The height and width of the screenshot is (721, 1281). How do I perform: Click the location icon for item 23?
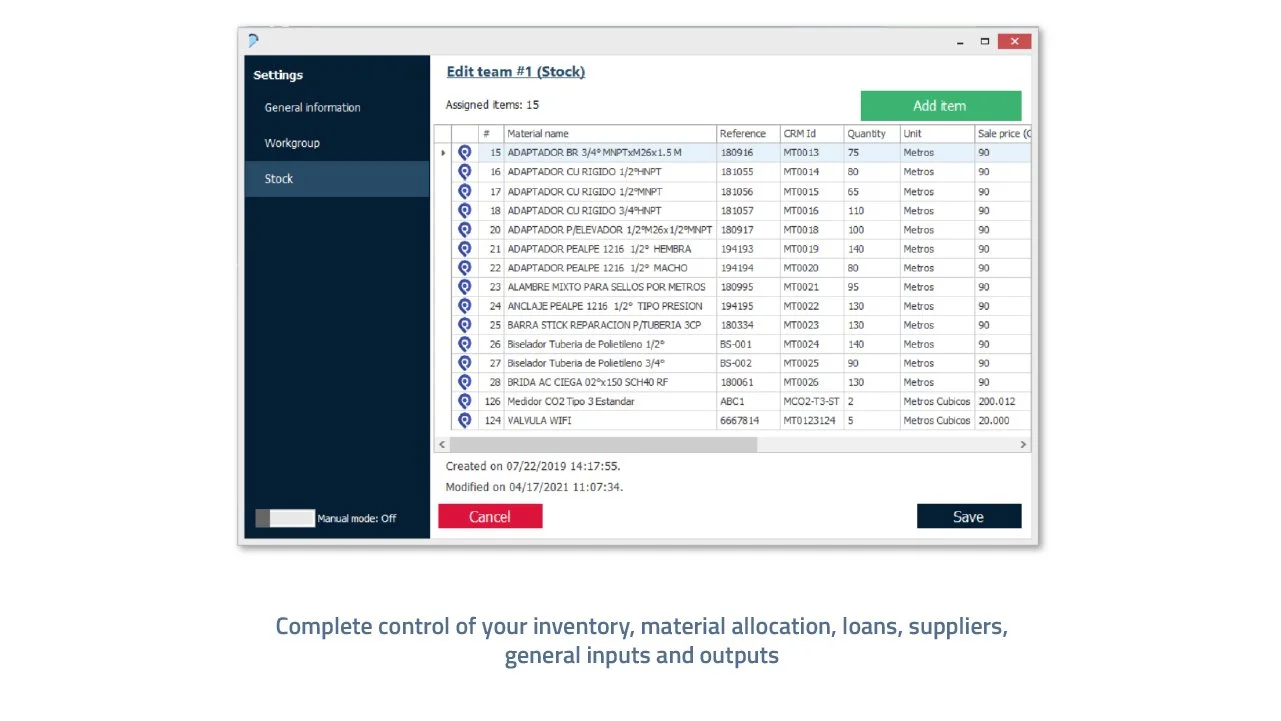(x=464, y=287)
